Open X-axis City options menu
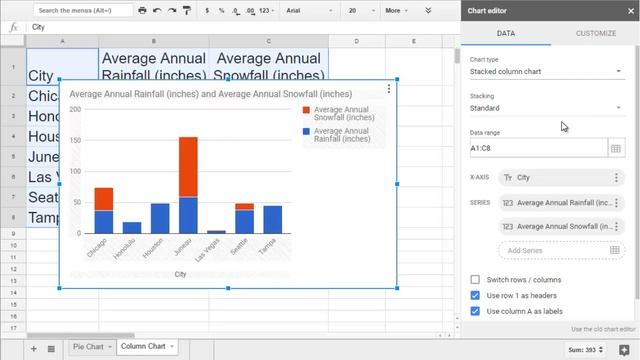640x360 pixels. point(616,178)
